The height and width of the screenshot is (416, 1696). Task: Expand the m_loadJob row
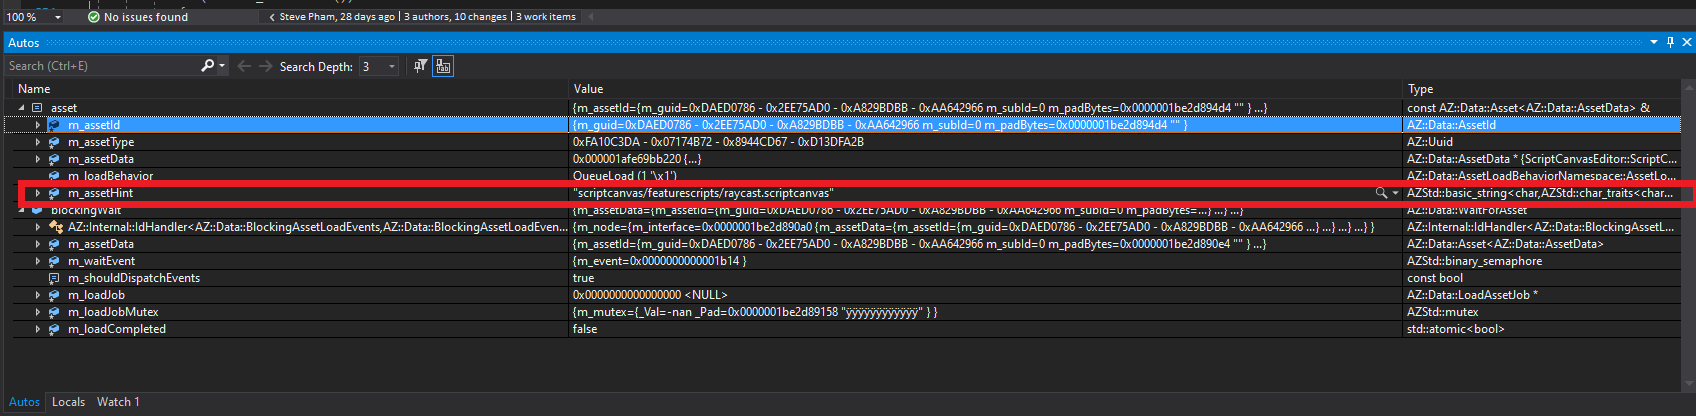(38, 295)
